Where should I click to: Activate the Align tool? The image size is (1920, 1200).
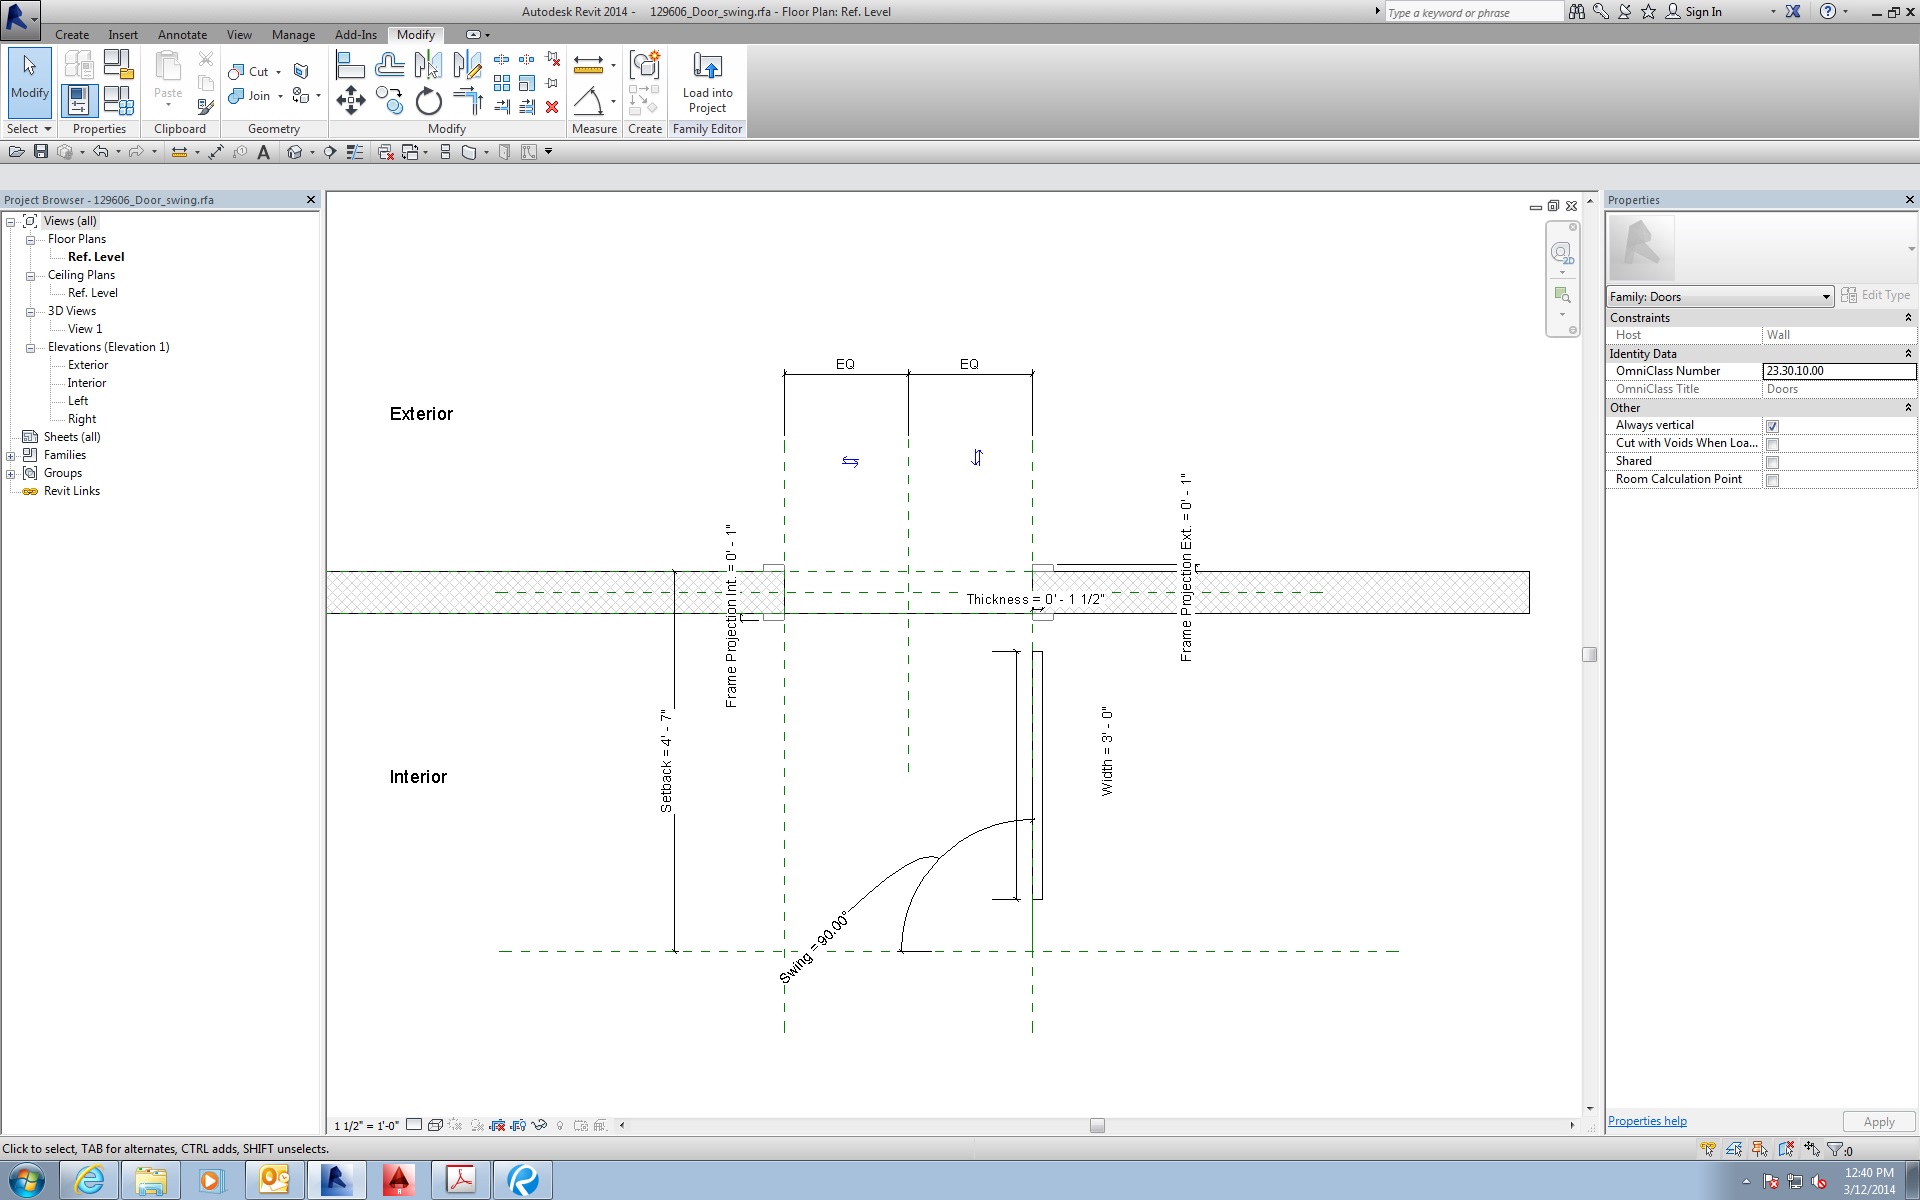[x=350, y=66]
